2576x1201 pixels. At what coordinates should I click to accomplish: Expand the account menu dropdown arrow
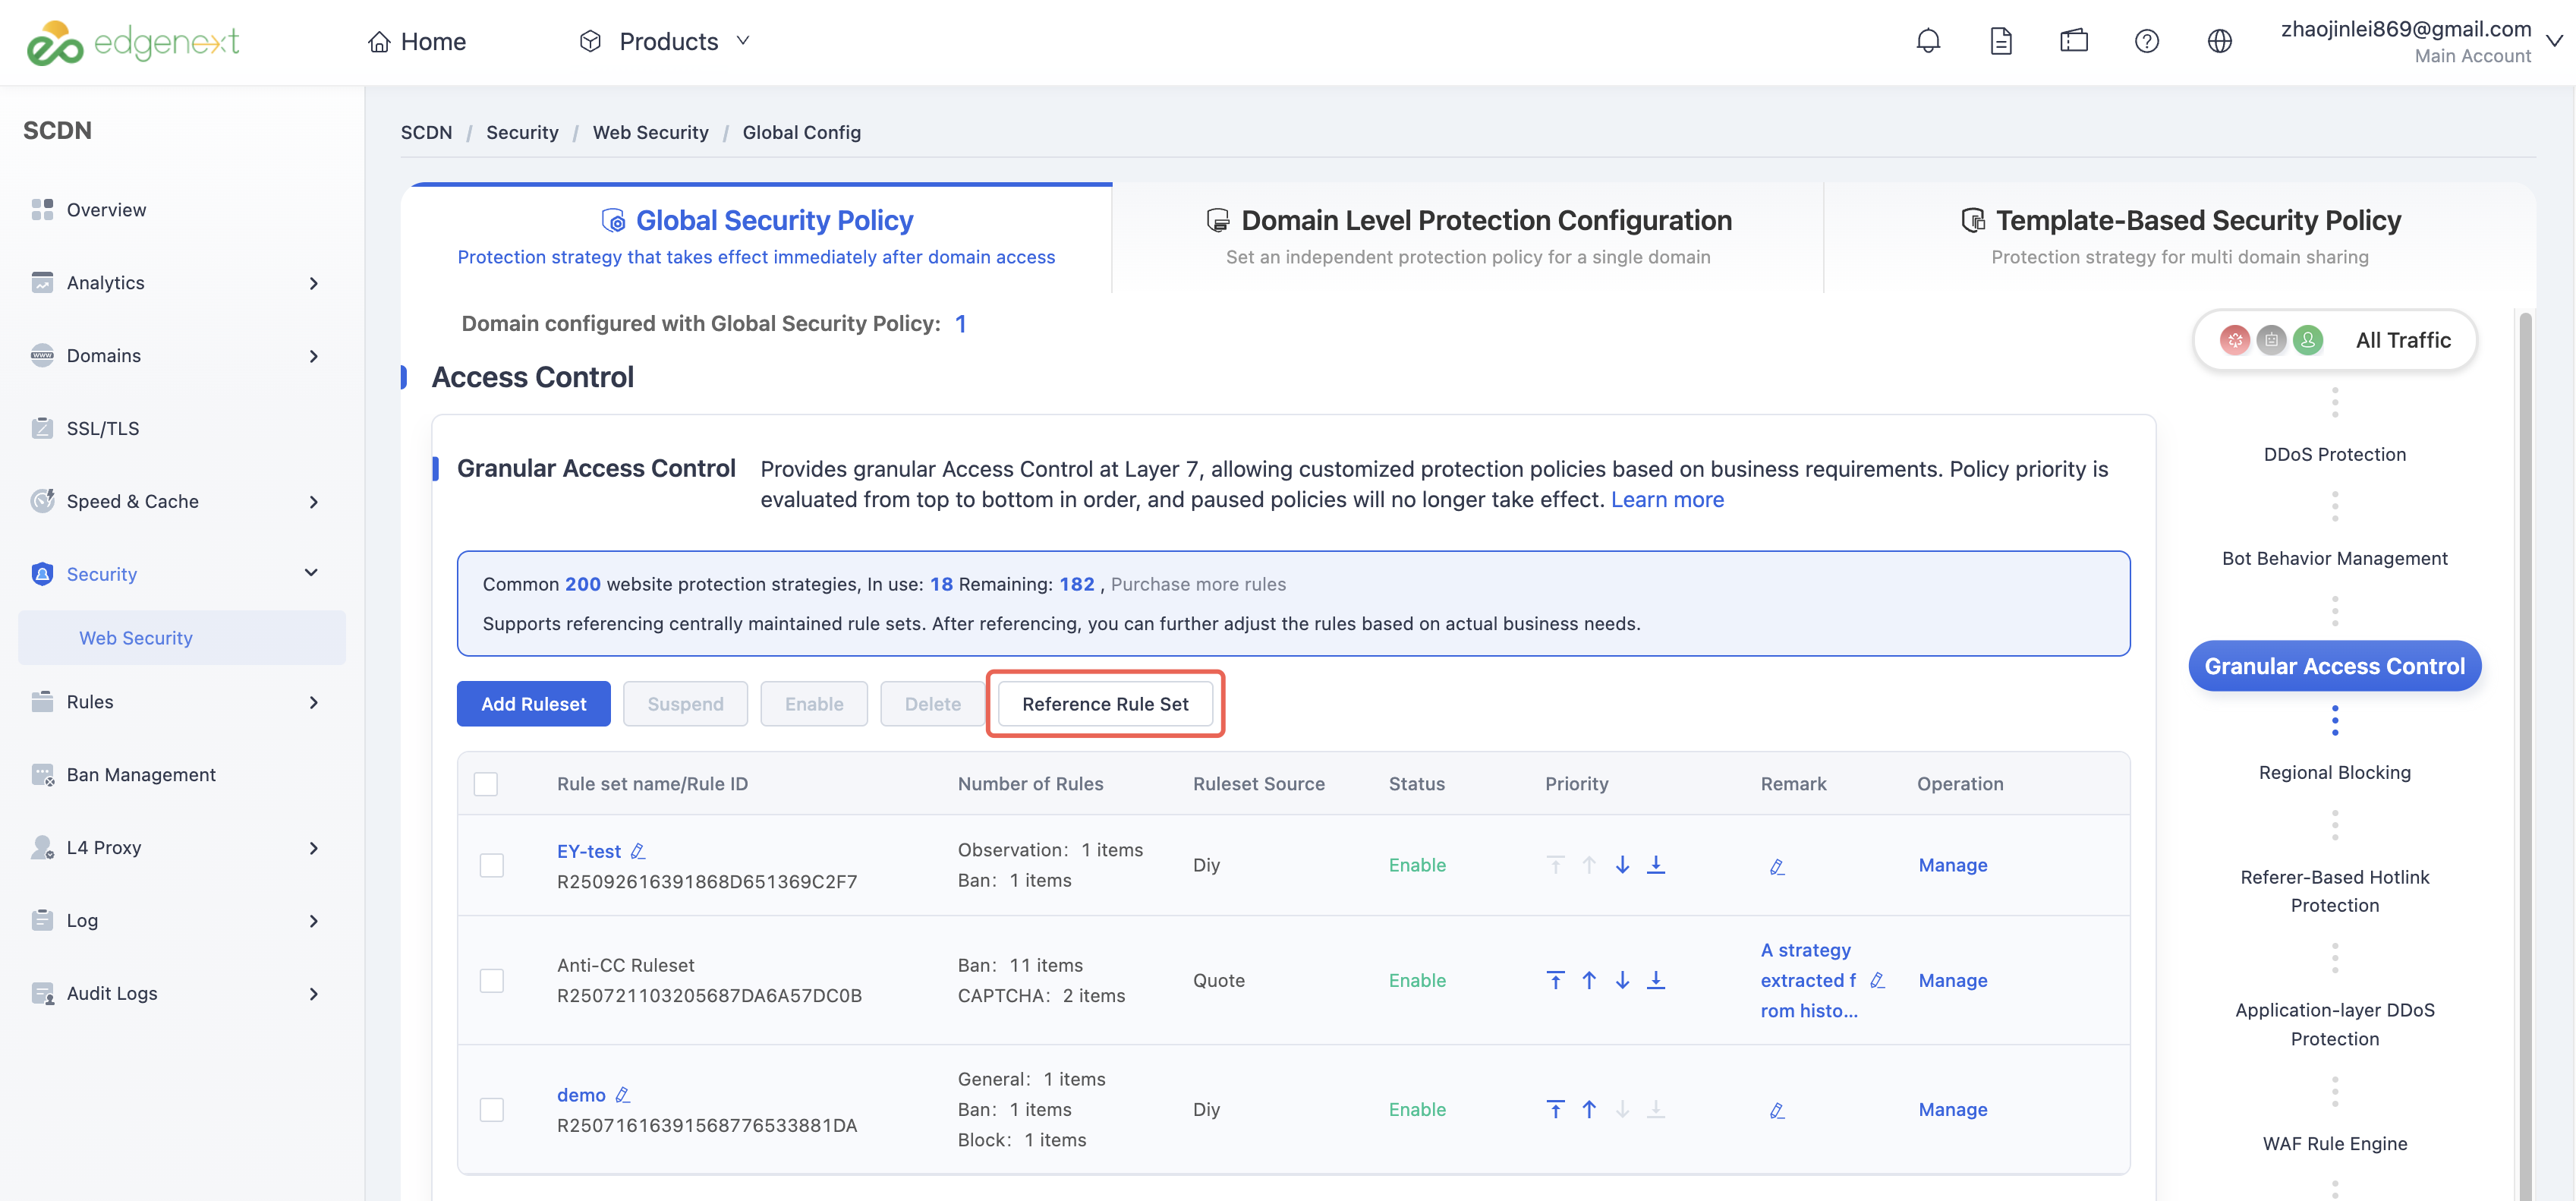pos(2554,41)
